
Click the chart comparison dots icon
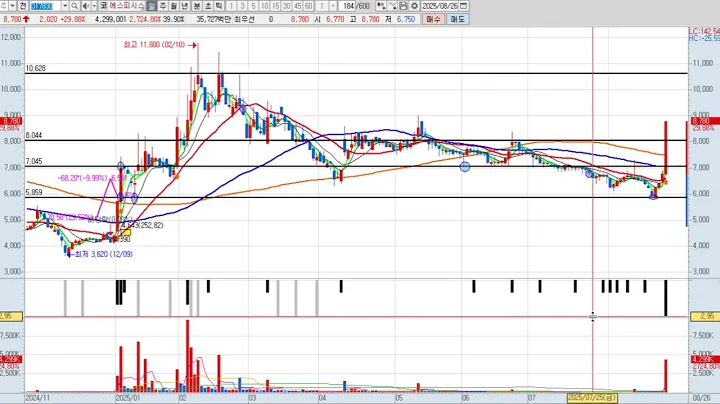click(x=381, y=6)
